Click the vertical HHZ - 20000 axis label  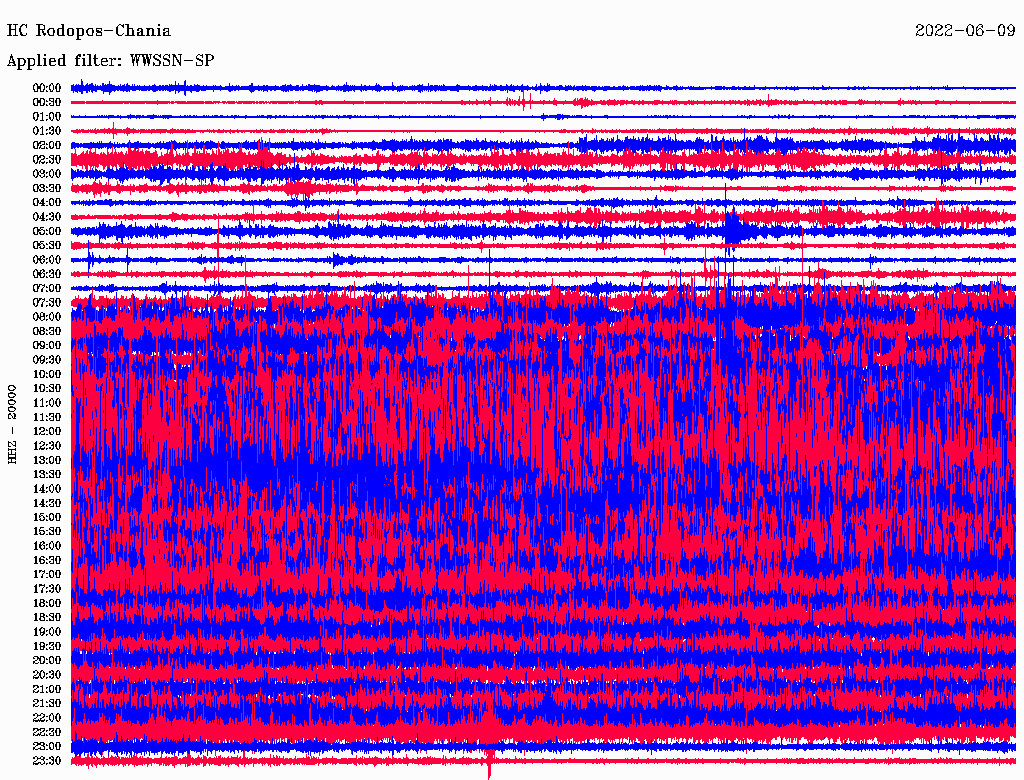[x=13, y=423]
